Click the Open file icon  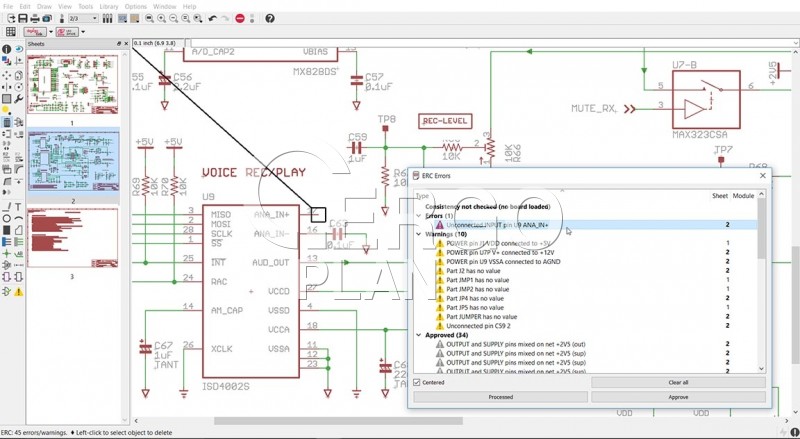coord(10,18)
